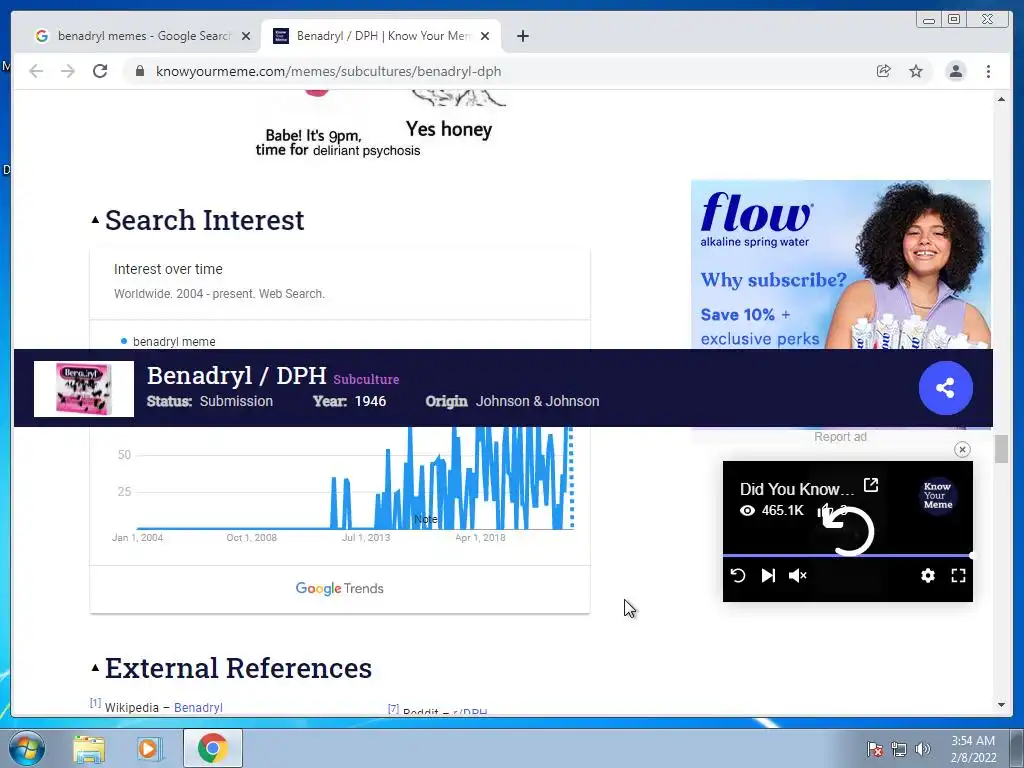Image resolution: width=1024 pixels, height=768 pixels.
Task: Open volume speaker icon in tray
Action: coord(923,749)
